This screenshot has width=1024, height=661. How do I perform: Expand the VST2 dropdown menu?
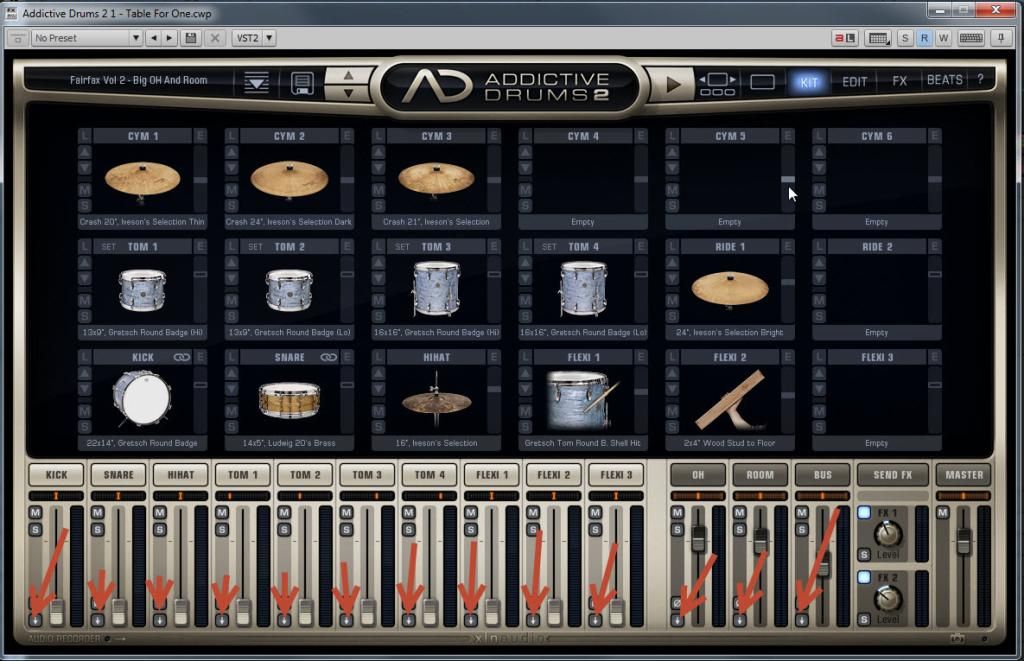pos(254,38)
